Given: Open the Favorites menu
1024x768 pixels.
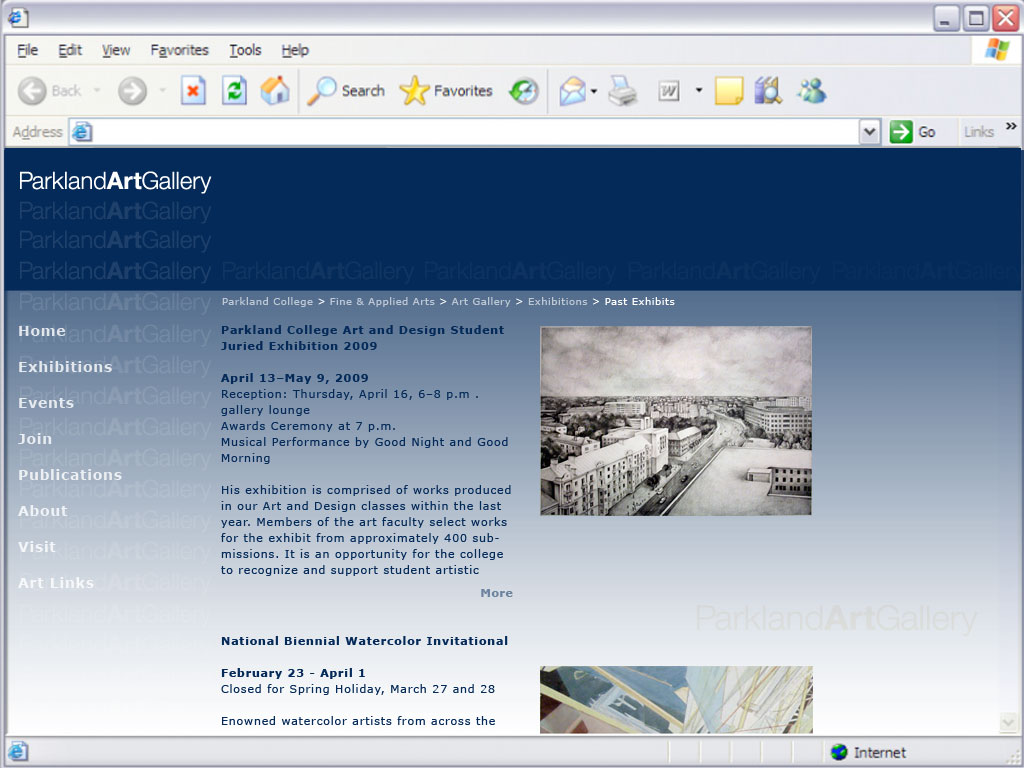Looking at the screenshot, I should [180, 50].
